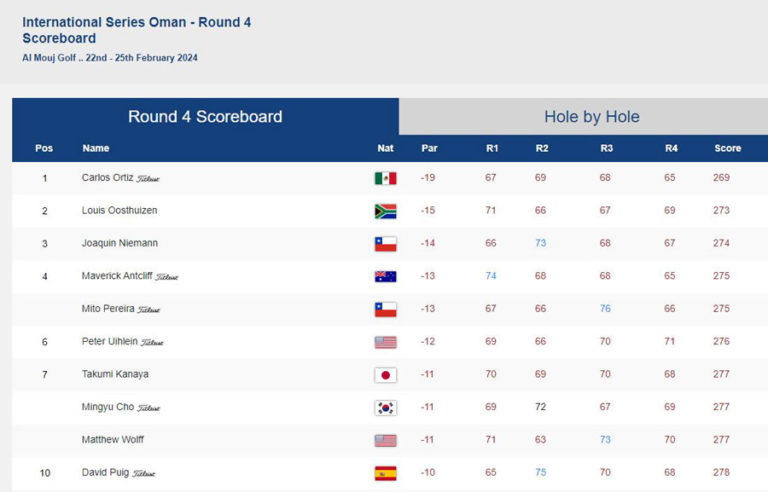This screenshot has width=768, height=492.
Task: Click the Spain flag next to David Puig
Action: (385, 473)
